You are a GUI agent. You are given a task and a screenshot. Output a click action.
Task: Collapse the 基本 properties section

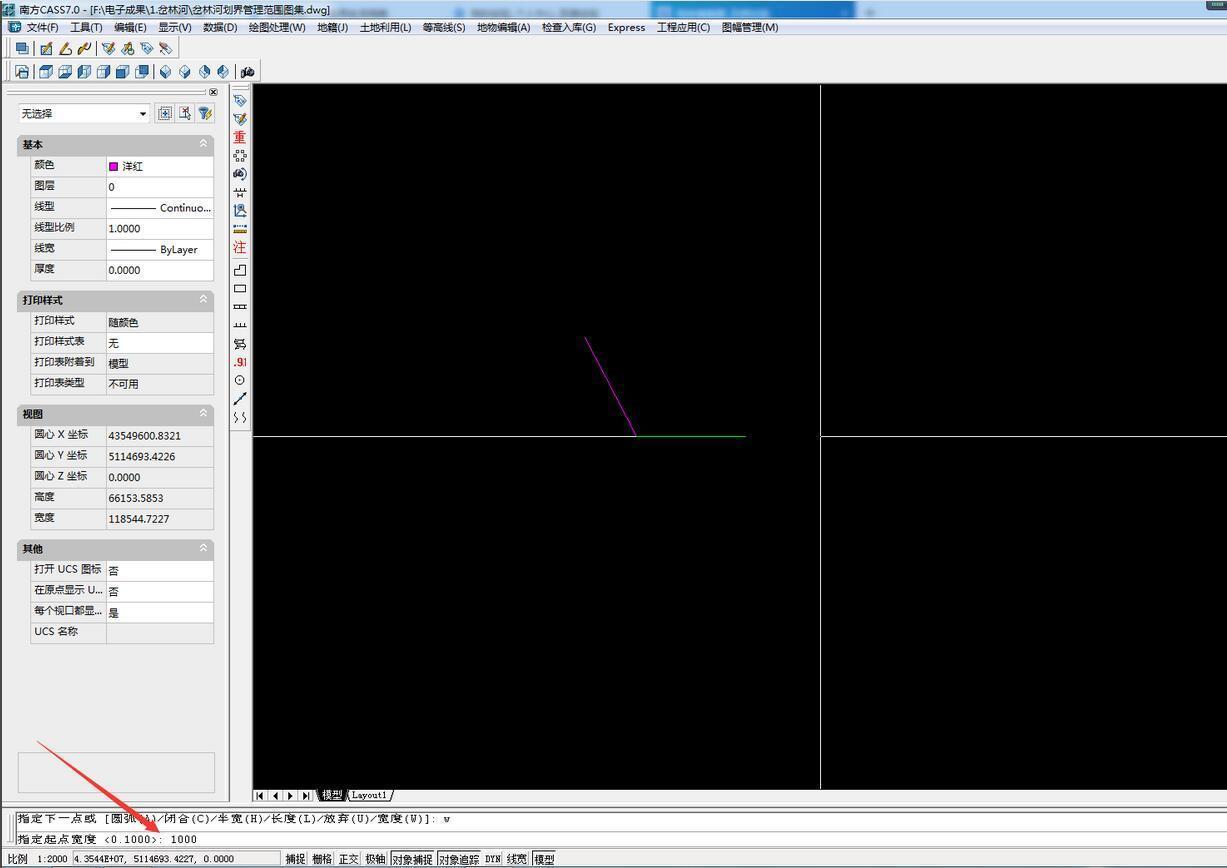click(203, 144)
